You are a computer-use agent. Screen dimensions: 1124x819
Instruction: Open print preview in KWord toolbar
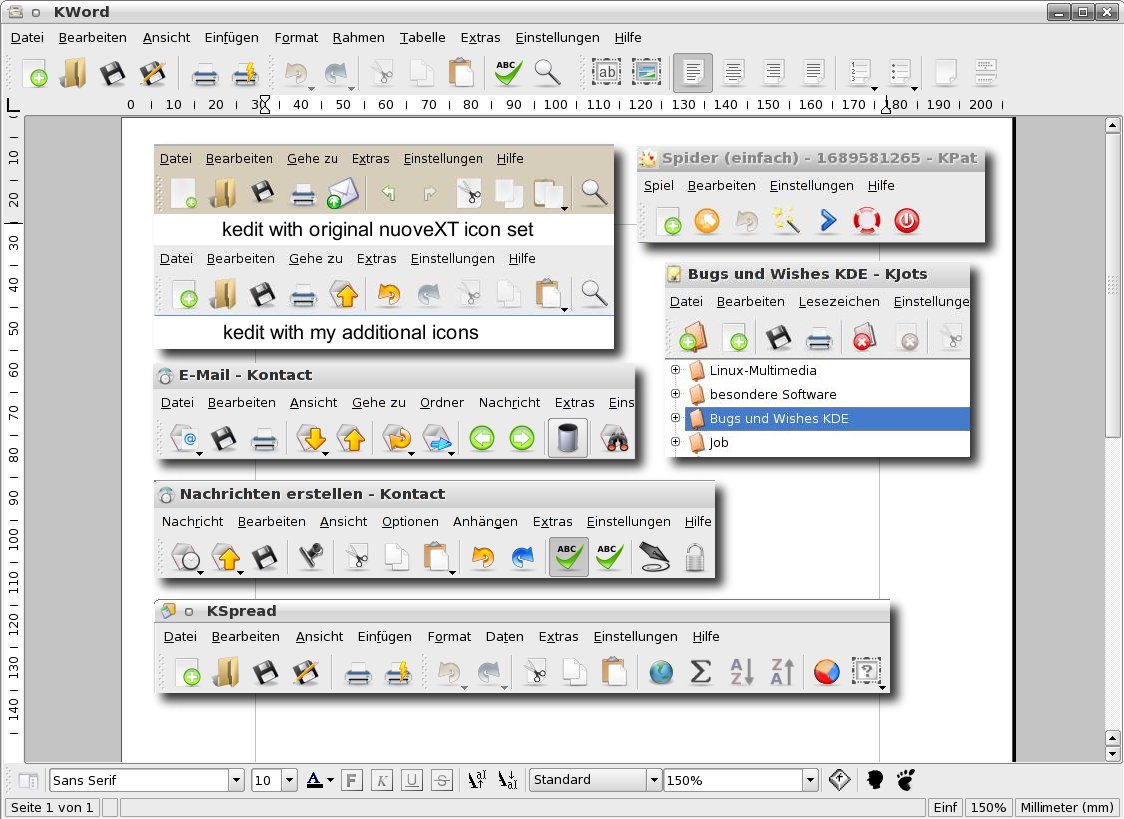coord(245,73)
